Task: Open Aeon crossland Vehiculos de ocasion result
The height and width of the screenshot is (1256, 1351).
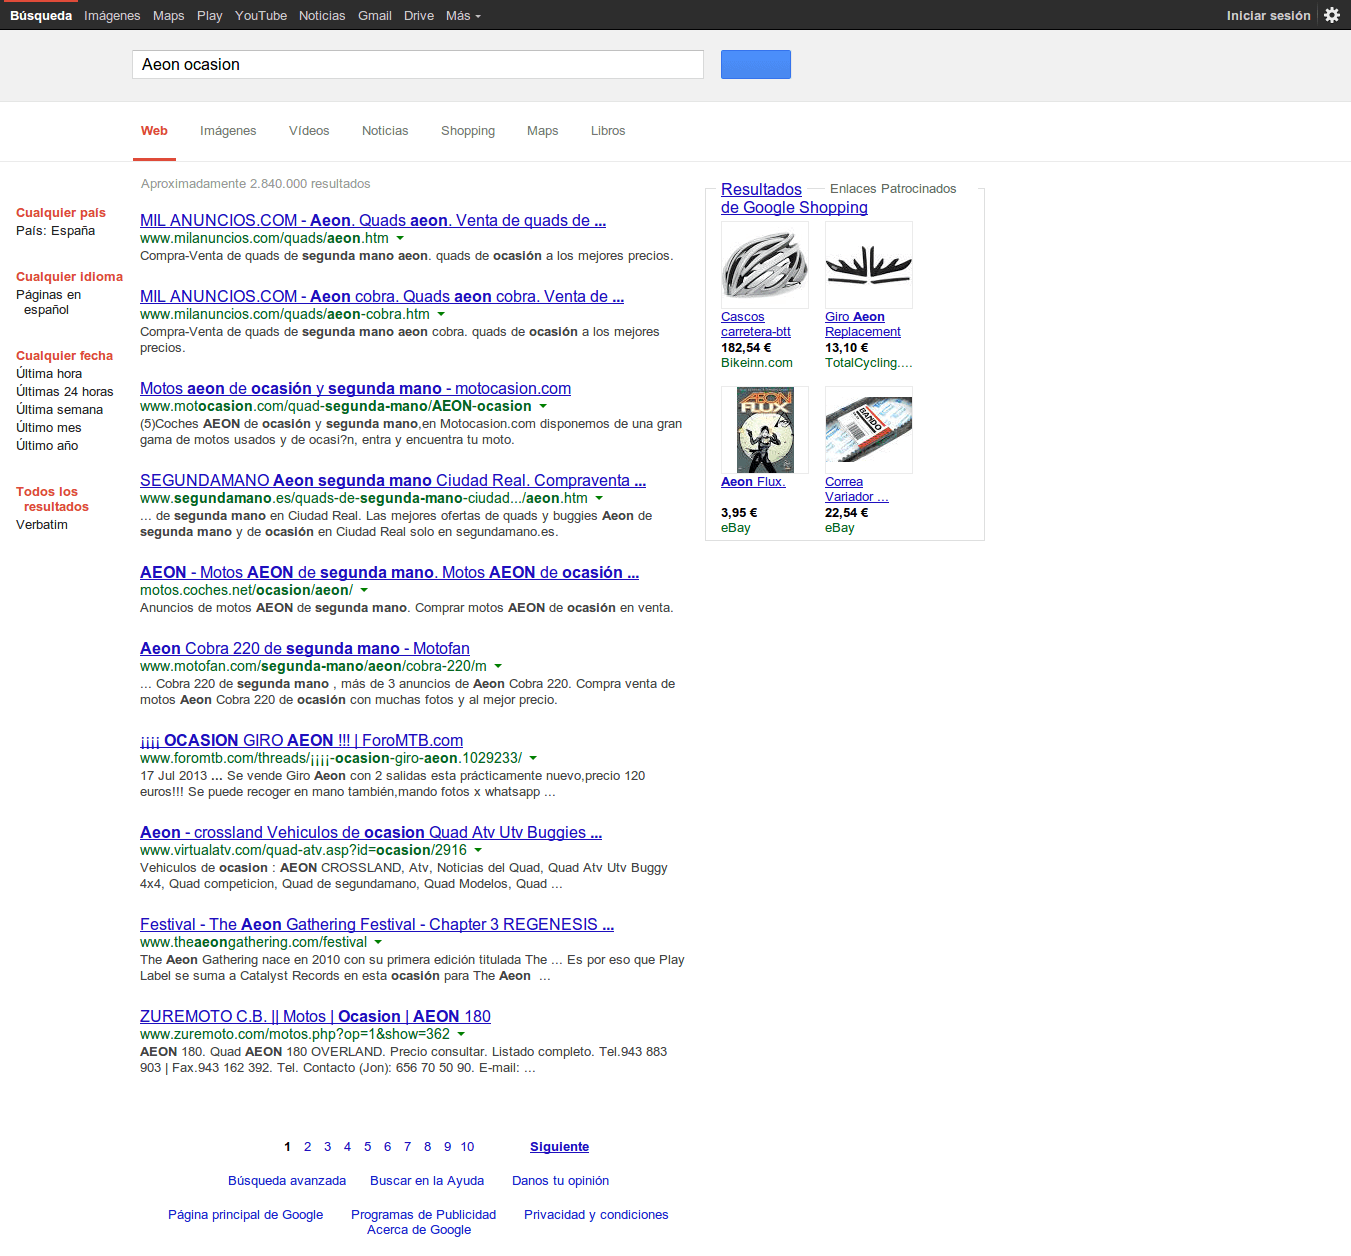Action: pos(371,832)
